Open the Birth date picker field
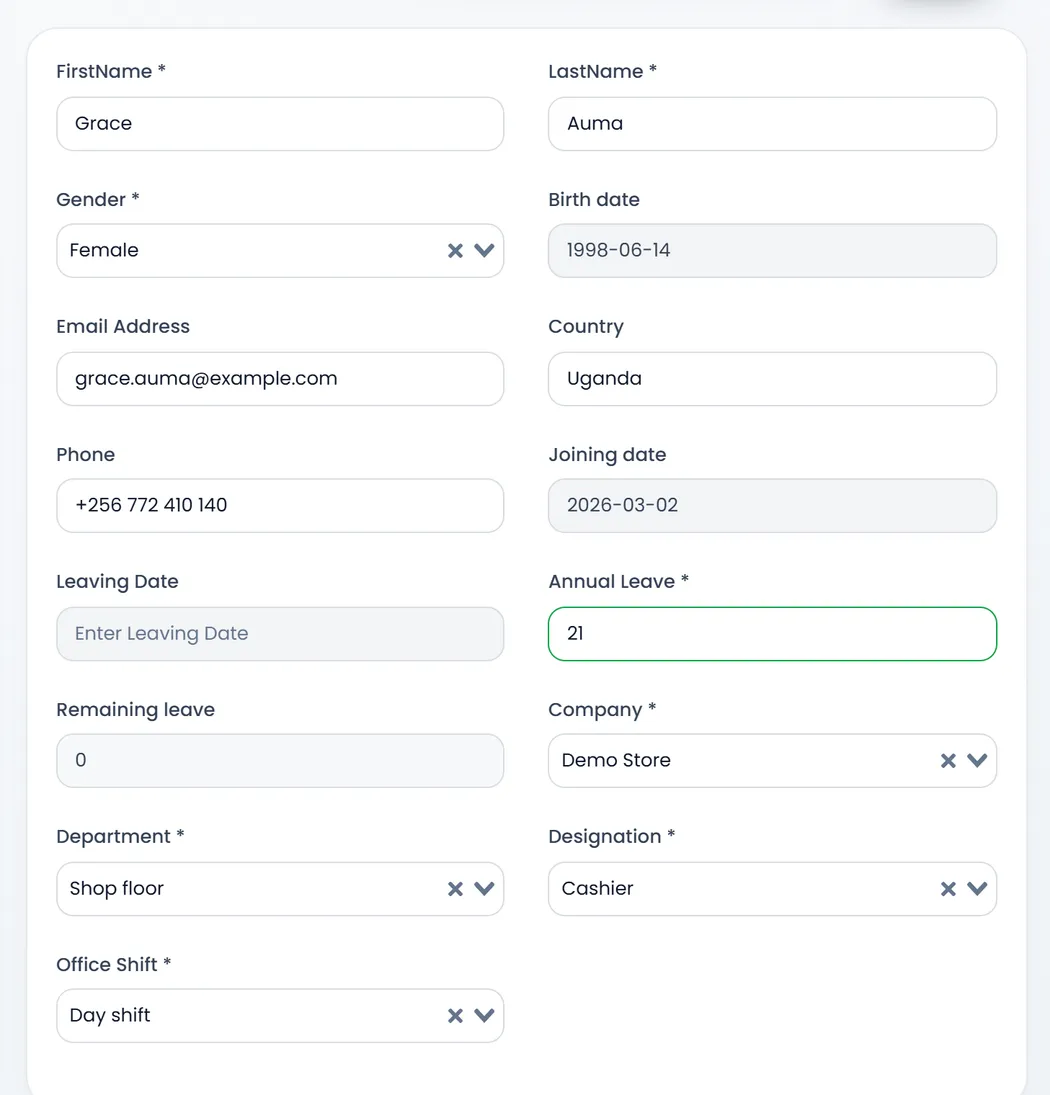The height and width of the screenshot is (1095, 1050). [772, 251]
